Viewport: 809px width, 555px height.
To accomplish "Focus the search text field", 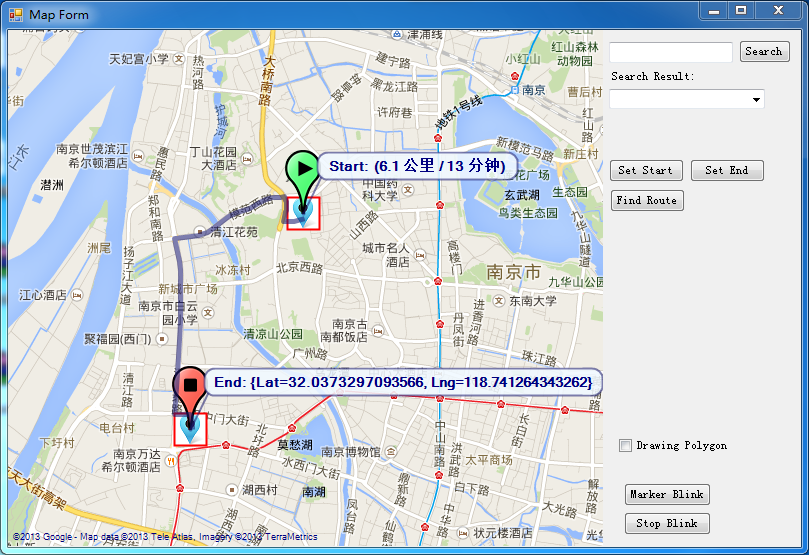I will 670,52.
